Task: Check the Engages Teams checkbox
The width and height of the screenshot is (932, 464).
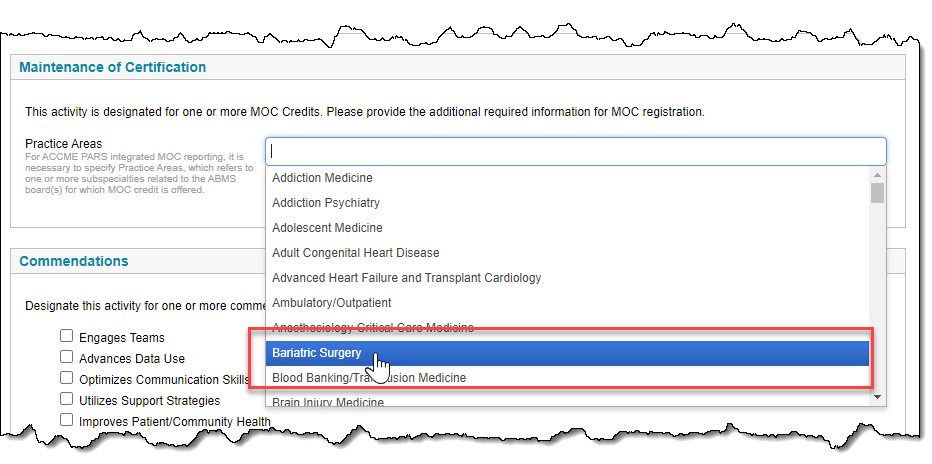Action: point(67,336)
